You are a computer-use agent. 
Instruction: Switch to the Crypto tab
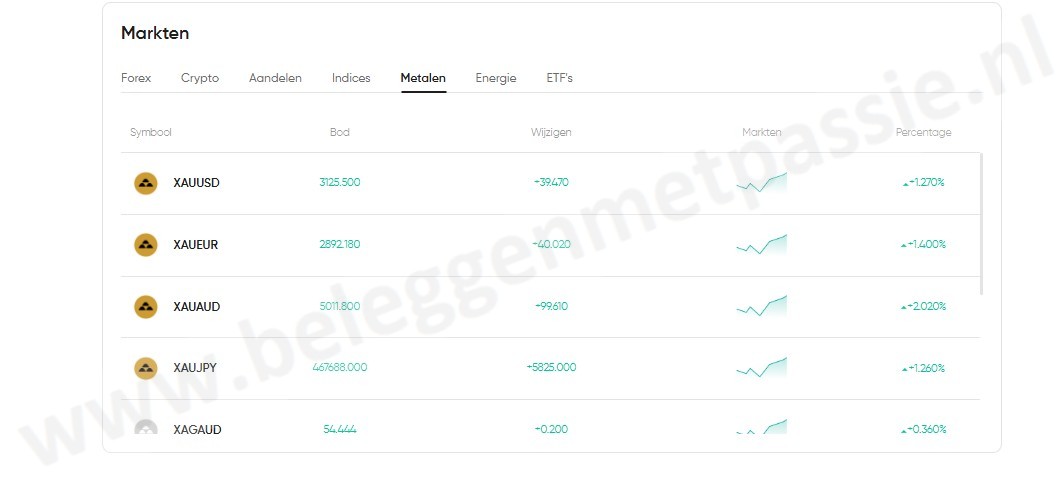tap(200, 78)
